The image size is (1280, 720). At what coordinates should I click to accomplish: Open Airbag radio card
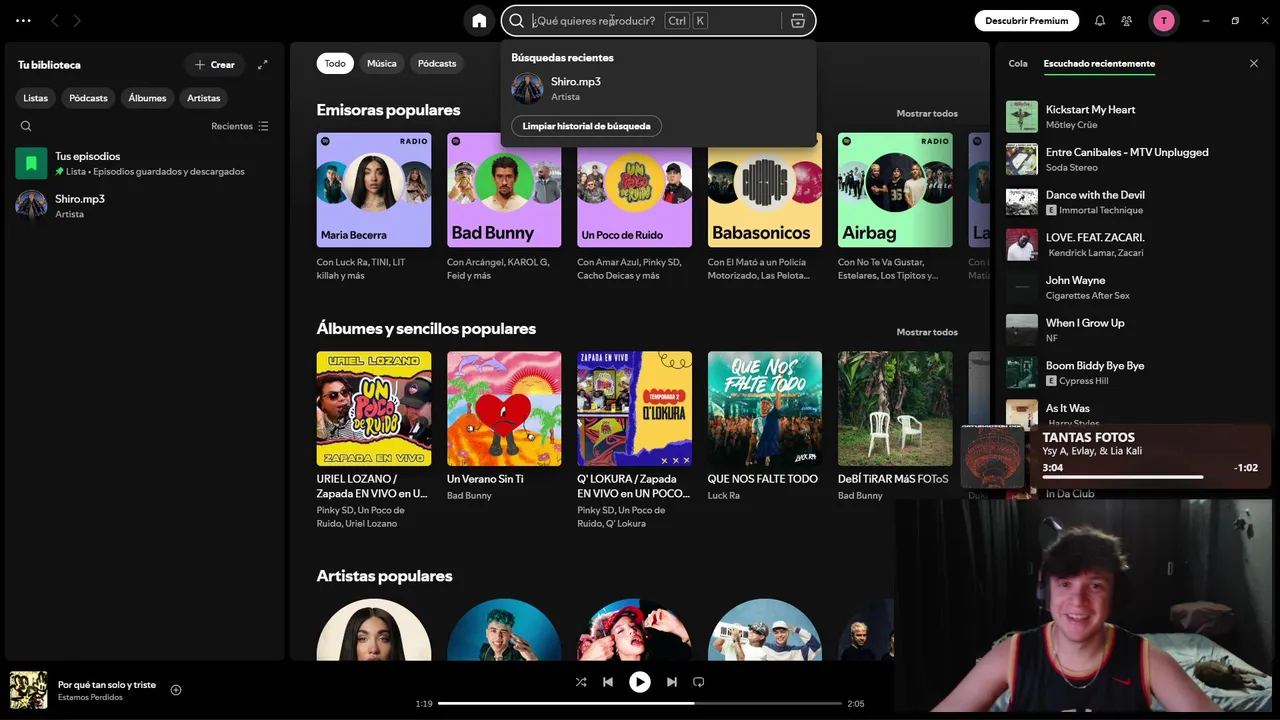click(x=895, y=207)
